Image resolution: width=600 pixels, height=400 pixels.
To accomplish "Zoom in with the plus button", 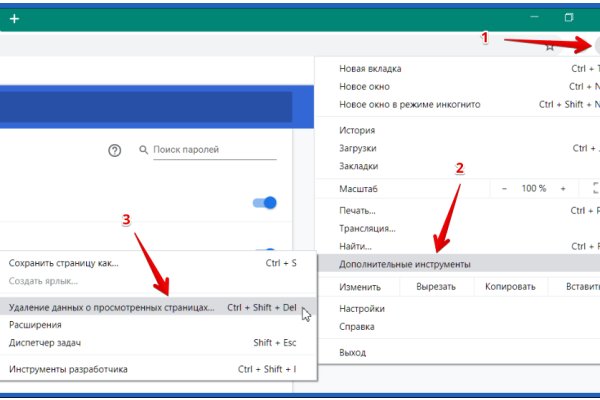I will pos(564,188).
